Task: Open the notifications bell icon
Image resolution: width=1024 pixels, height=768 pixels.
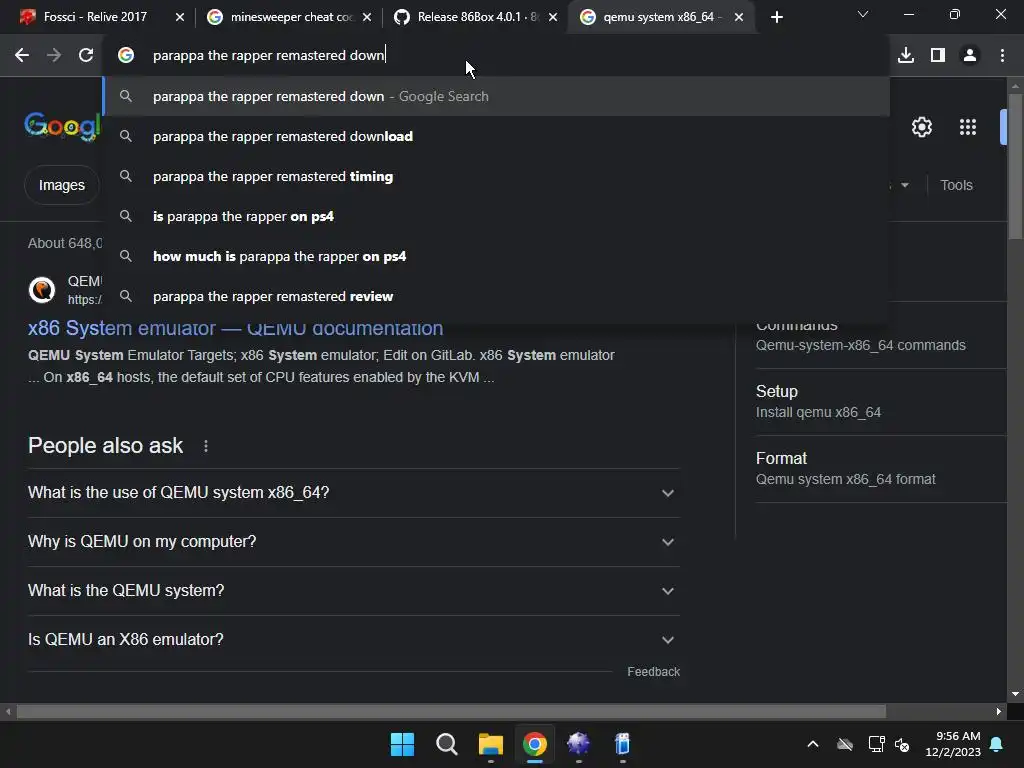Action: point(997,744)
